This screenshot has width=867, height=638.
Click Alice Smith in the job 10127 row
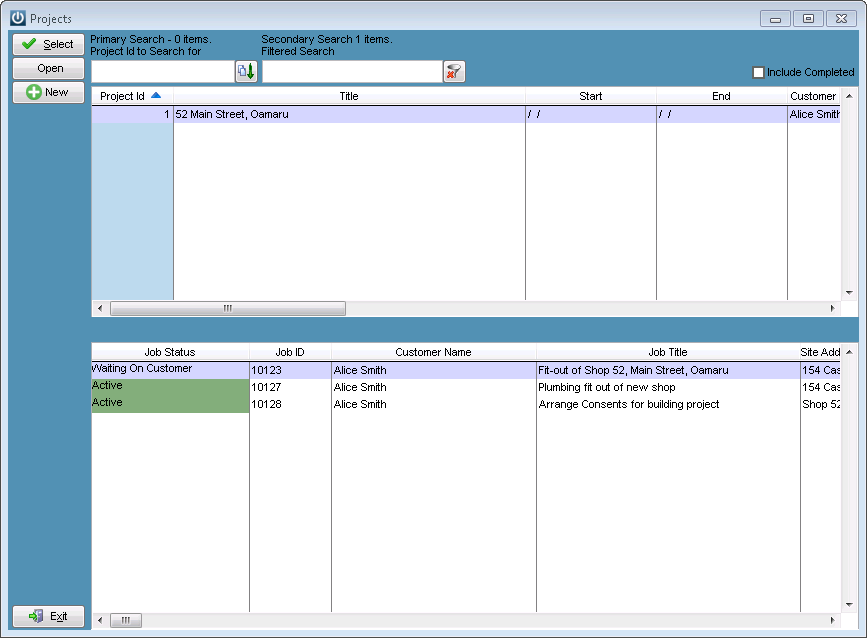434,388
